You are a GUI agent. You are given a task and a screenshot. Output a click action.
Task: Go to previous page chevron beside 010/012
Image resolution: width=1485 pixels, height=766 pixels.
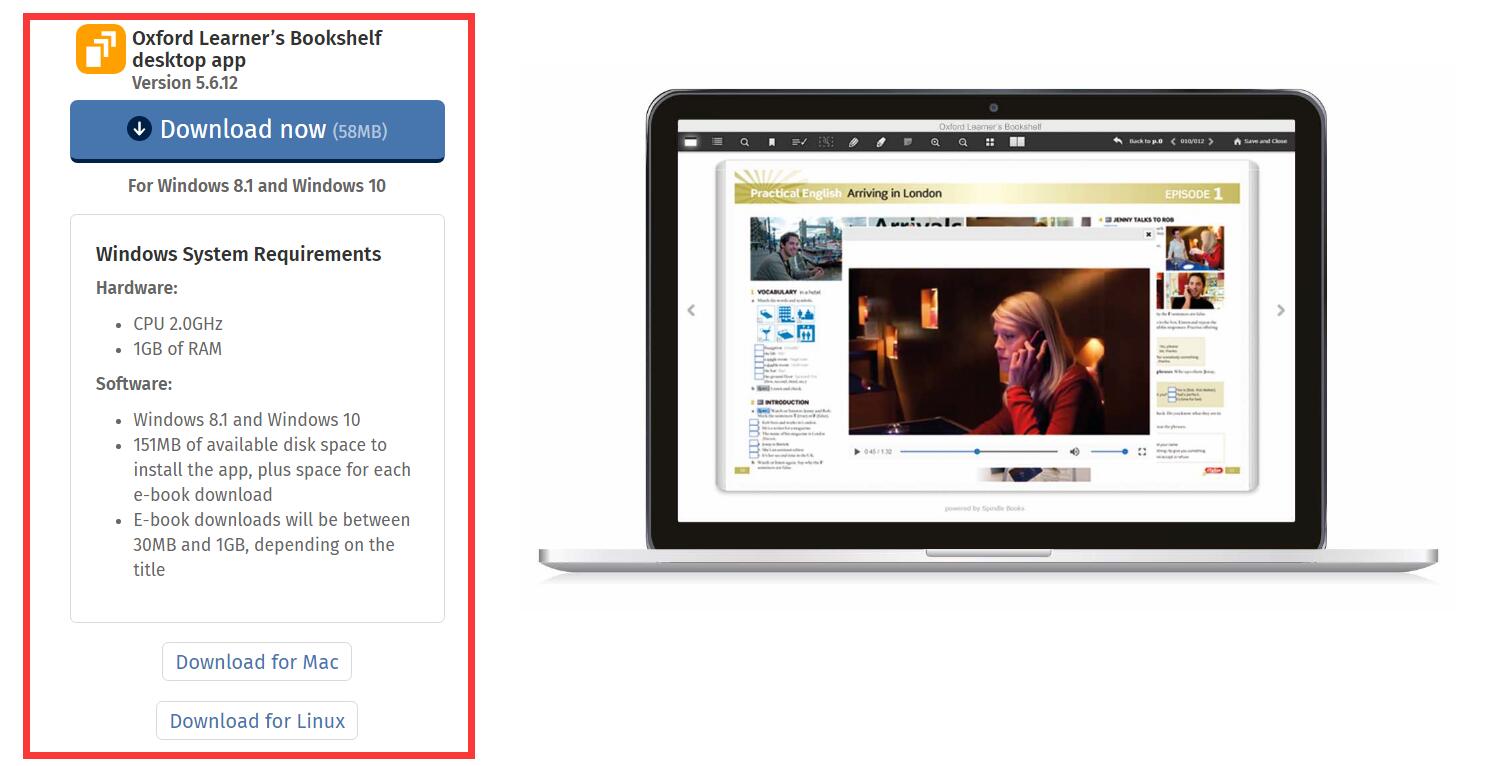coord(1173,142)
